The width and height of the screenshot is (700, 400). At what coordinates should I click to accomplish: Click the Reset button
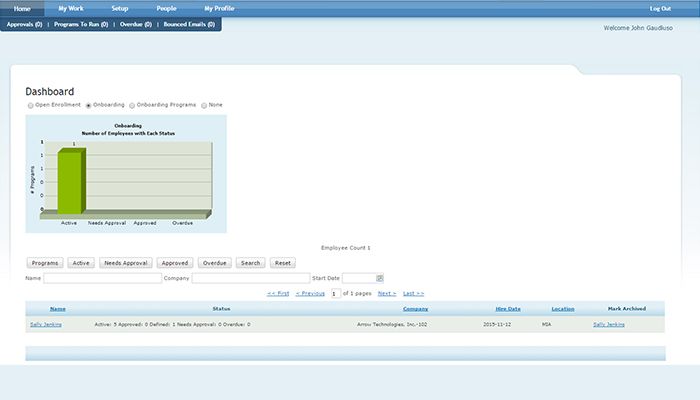[283, 263]
